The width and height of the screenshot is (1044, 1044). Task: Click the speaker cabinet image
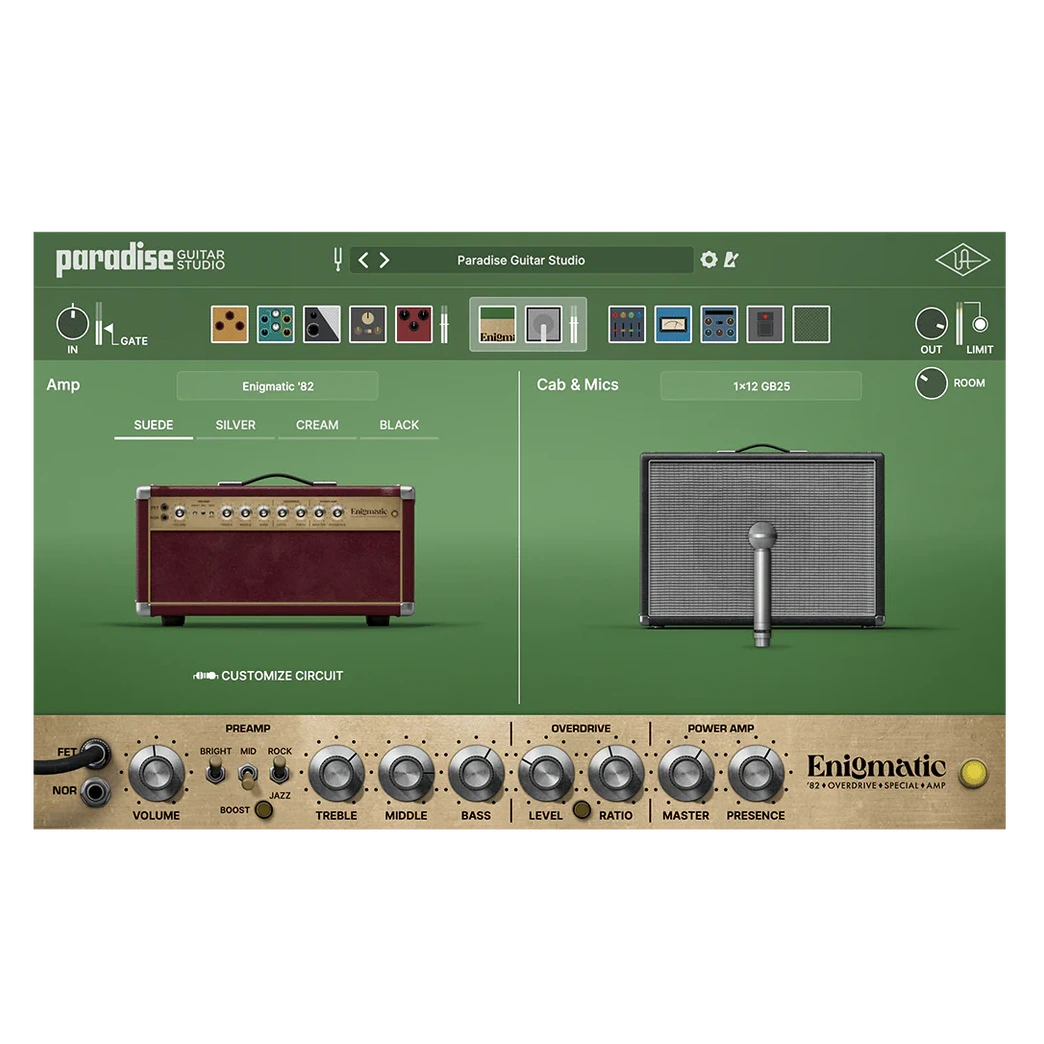click(x=762, y=537)
